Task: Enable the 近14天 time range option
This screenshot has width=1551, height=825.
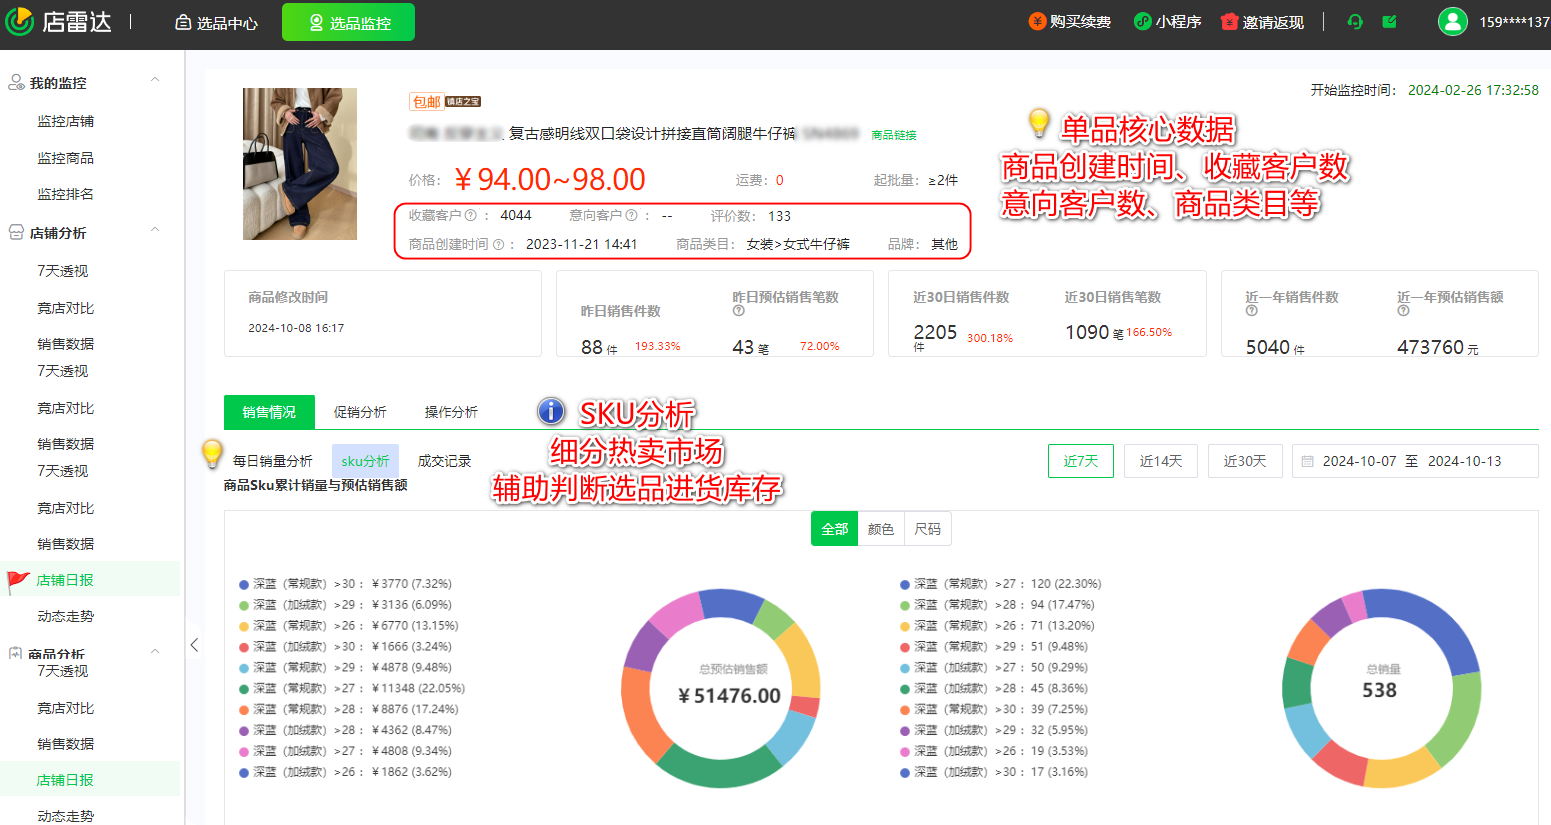Action: coord(1160,460)
